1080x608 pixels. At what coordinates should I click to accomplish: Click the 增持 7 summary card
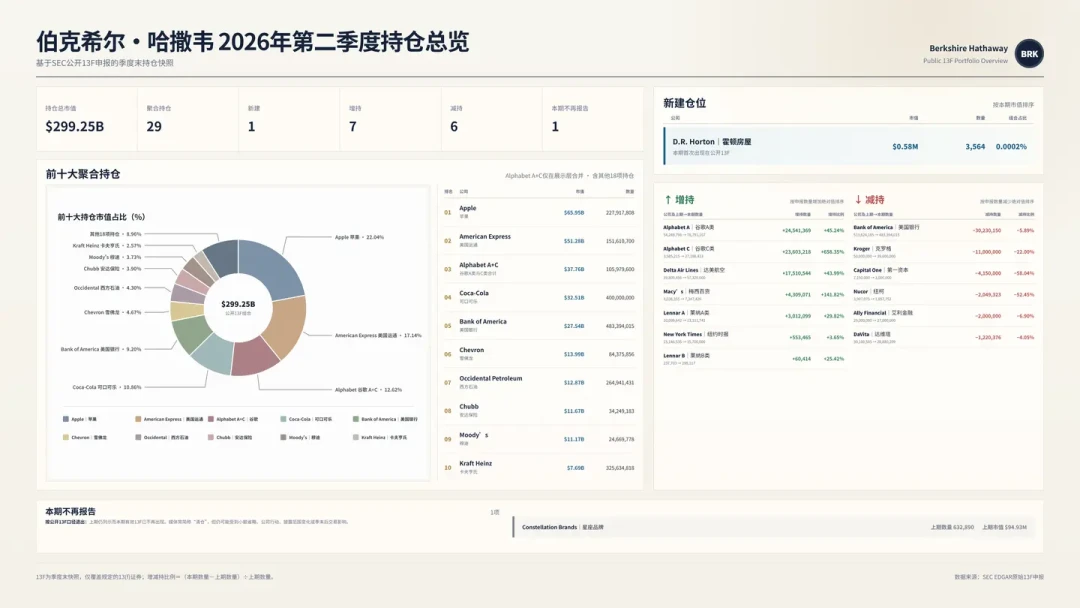pyautogui.click(x=391, y=119)
